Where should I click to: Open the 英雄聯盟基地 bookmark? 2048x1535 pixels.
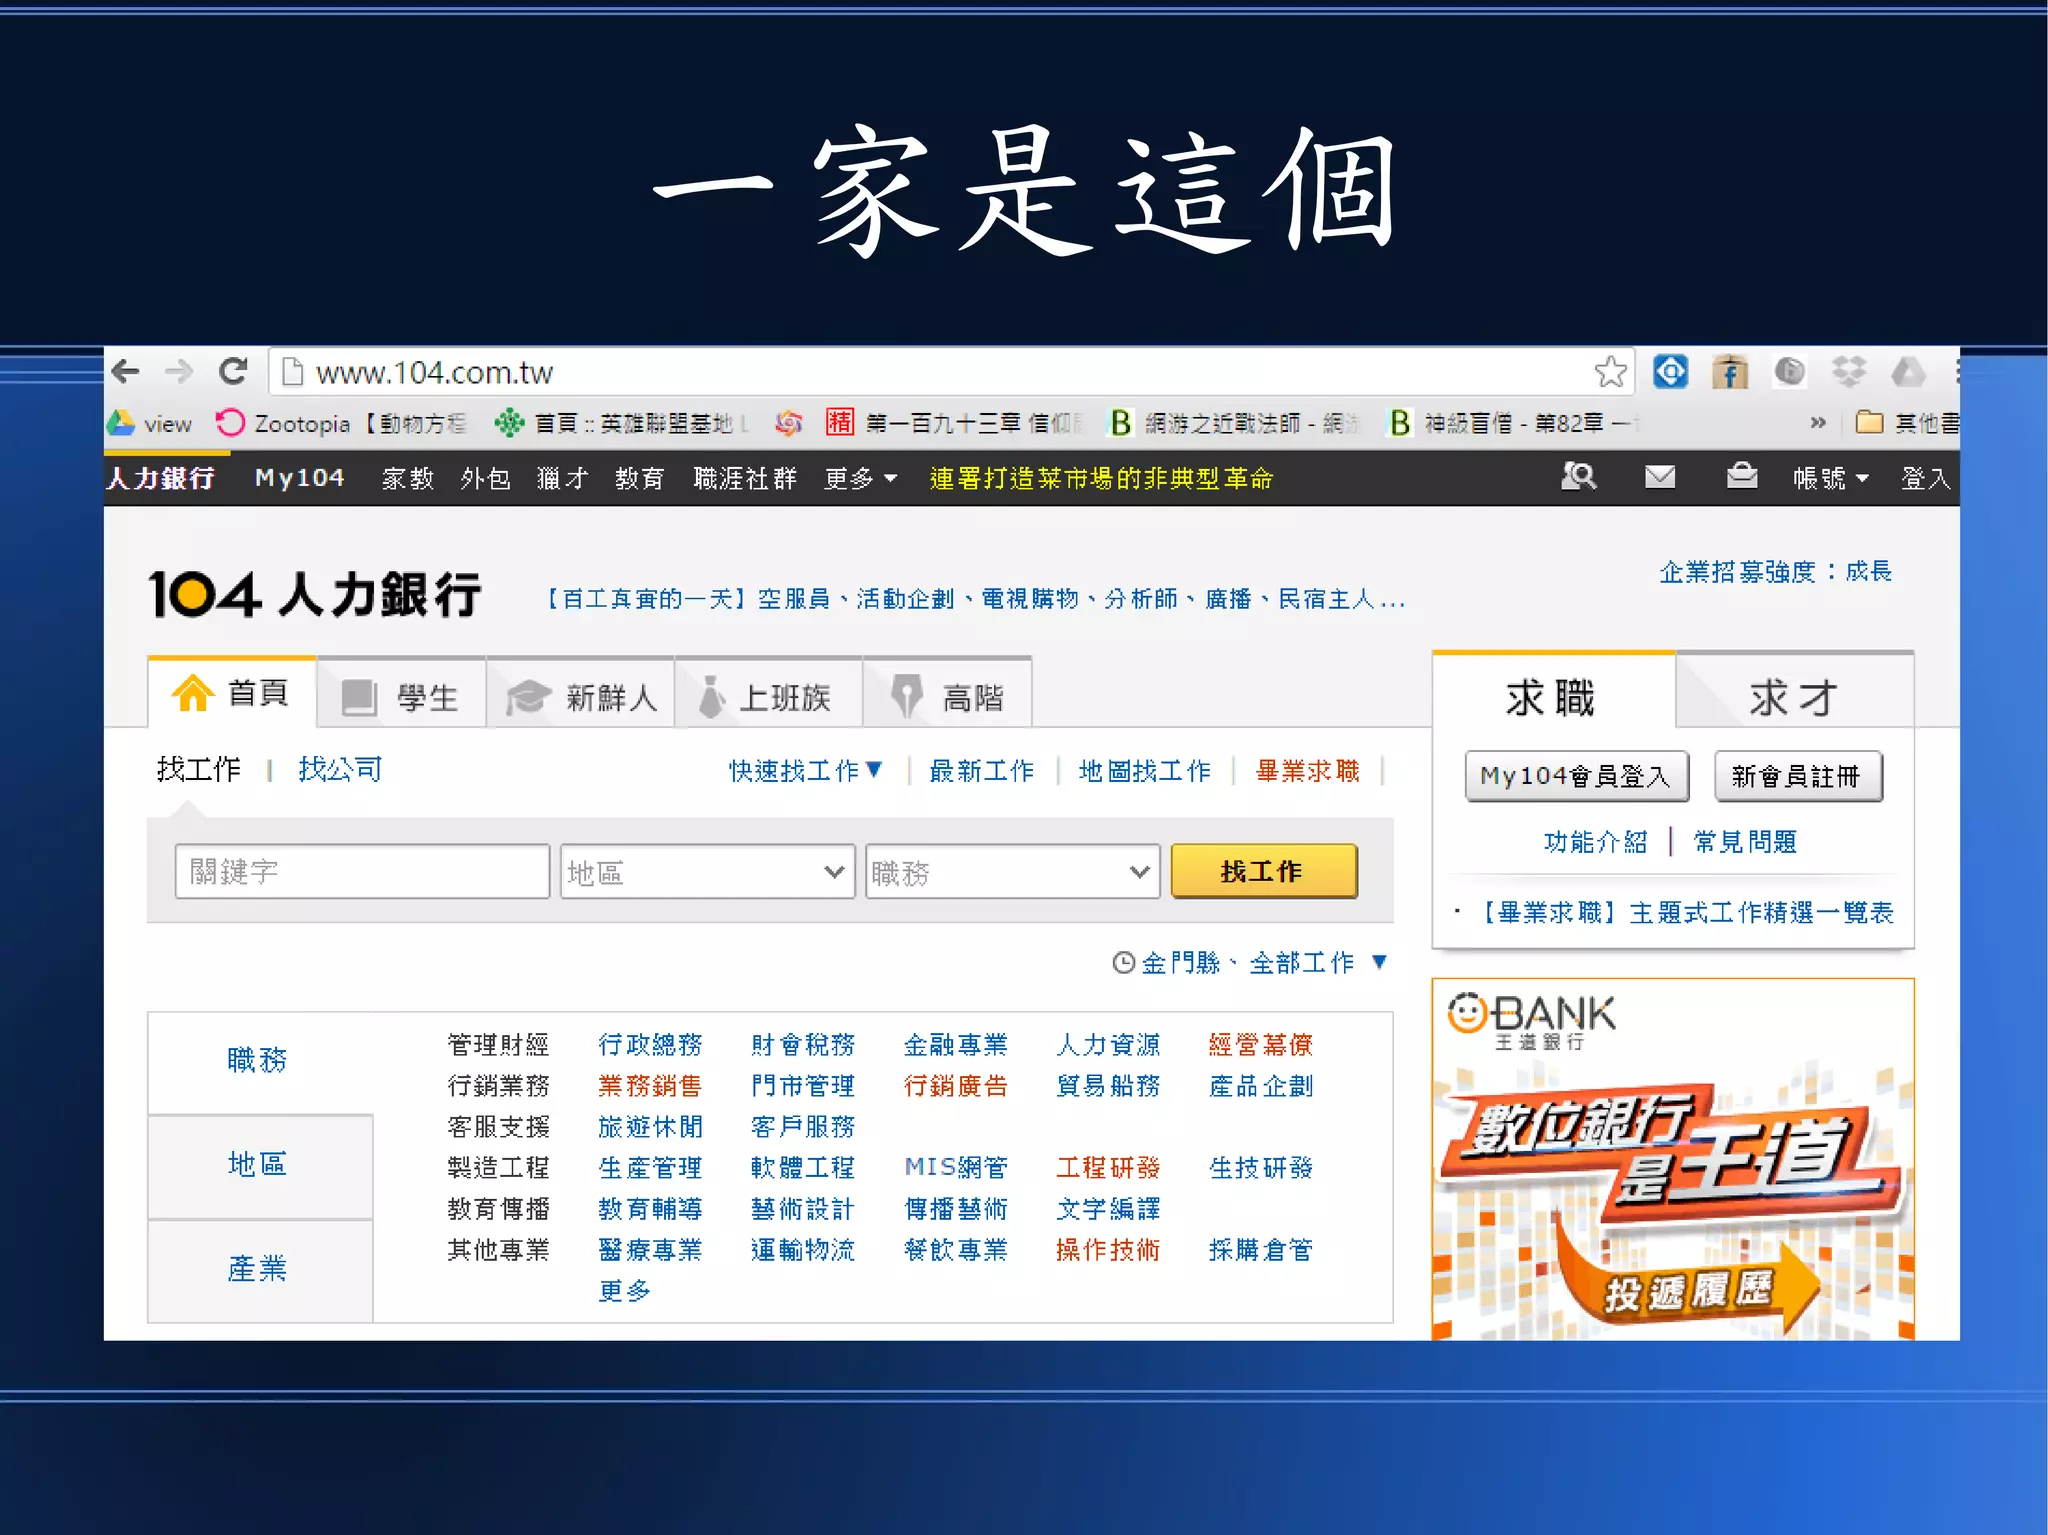tap(621, 424)
